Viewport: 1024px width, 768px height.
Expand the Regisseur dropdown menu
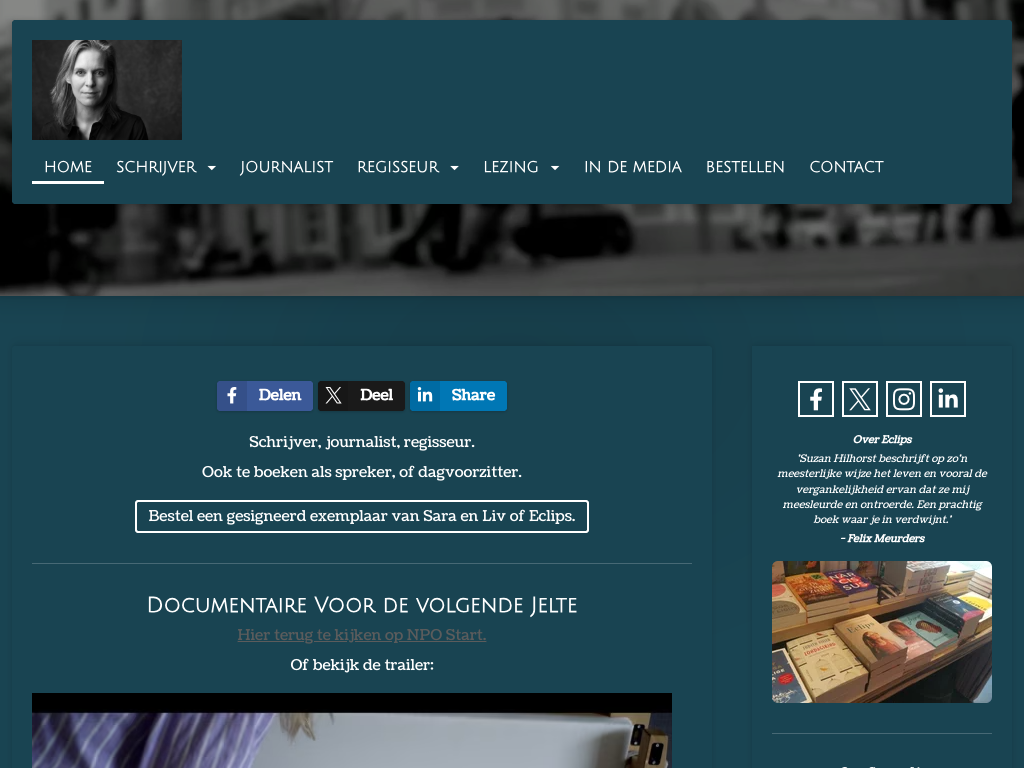(x=407, y=168)
